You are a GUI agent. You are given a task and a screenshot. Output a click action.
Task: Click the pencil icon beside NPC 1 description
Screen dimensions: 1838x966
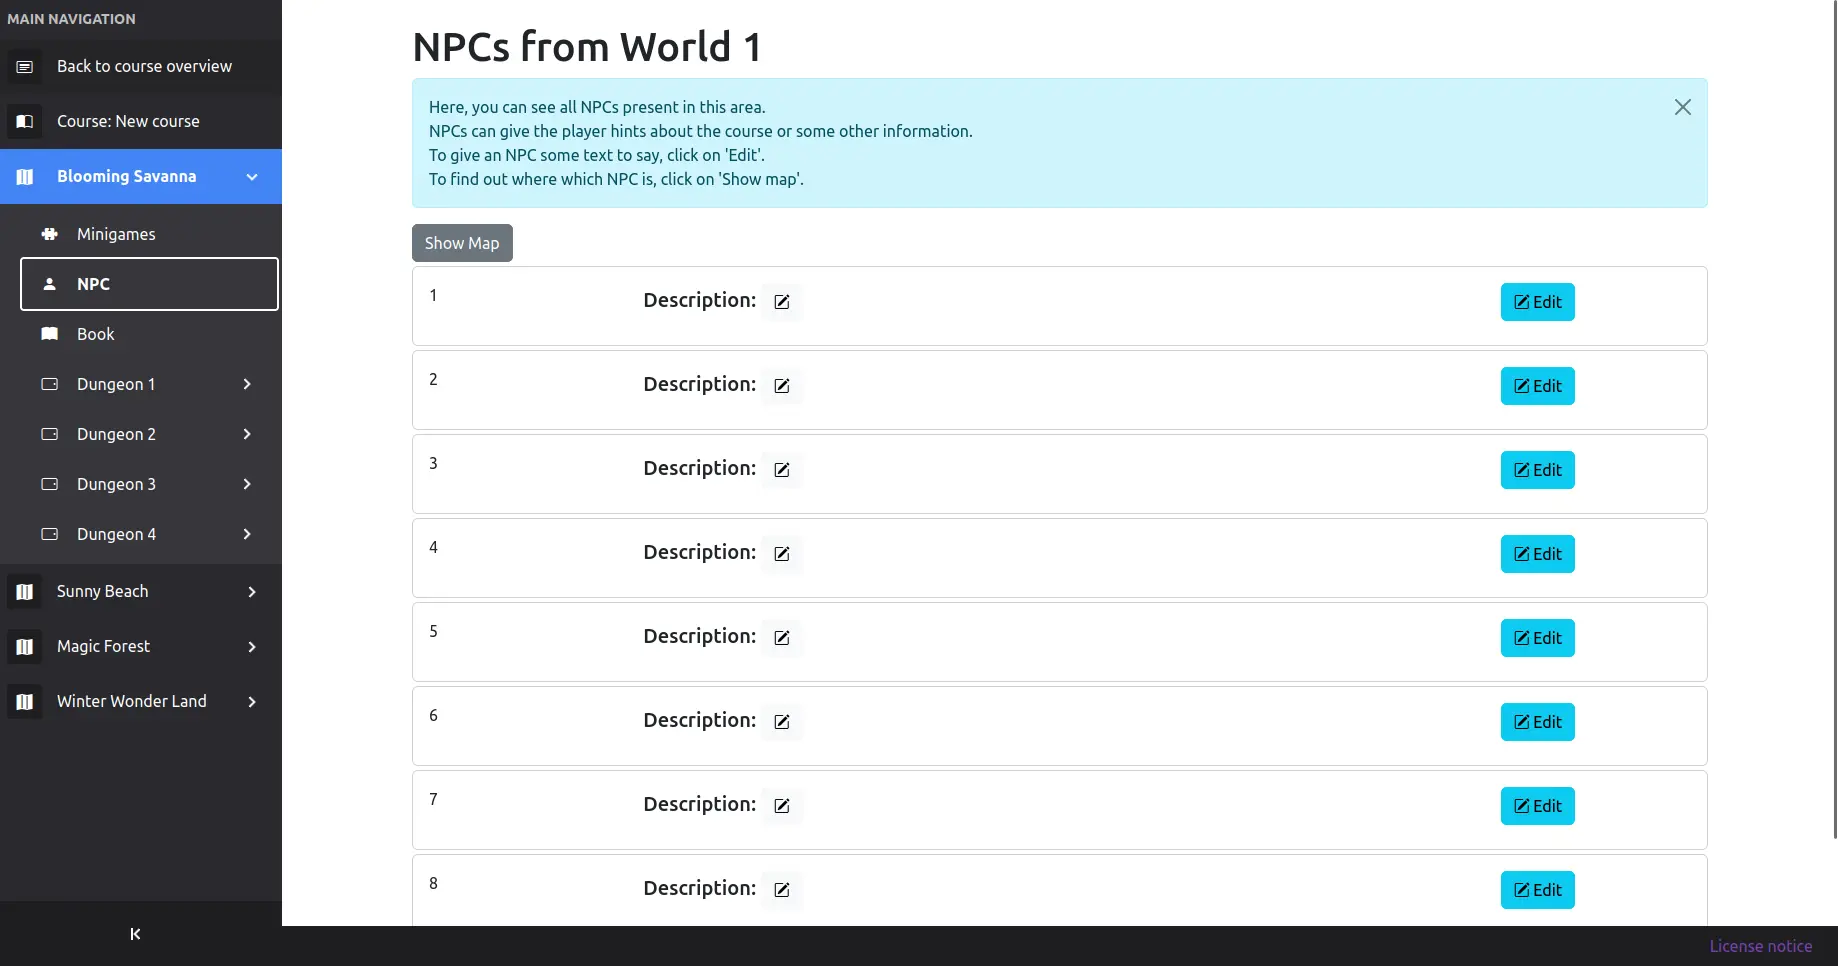[x=782, y=302]
